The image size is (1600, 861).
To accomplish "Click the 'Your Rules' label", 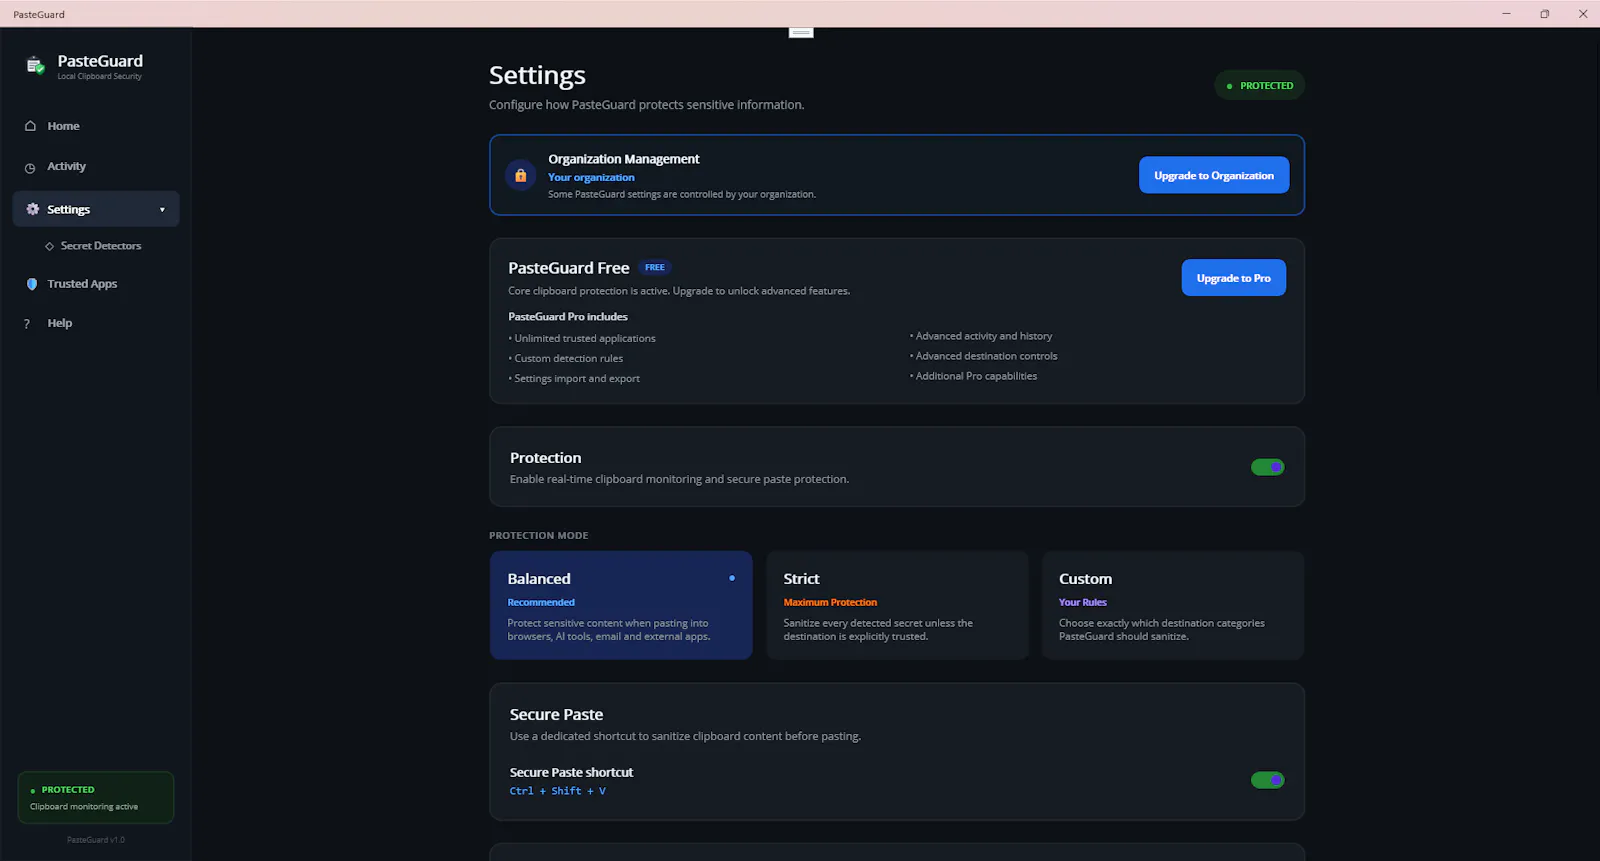I will click(1083, 602).
